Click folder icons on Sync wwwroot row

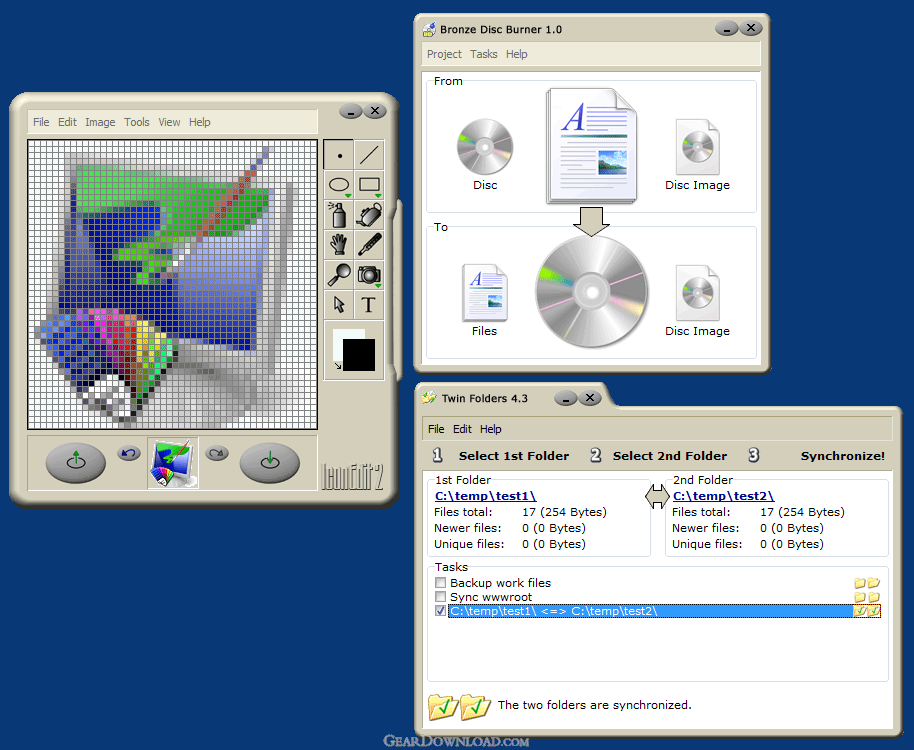pos(867,597)
